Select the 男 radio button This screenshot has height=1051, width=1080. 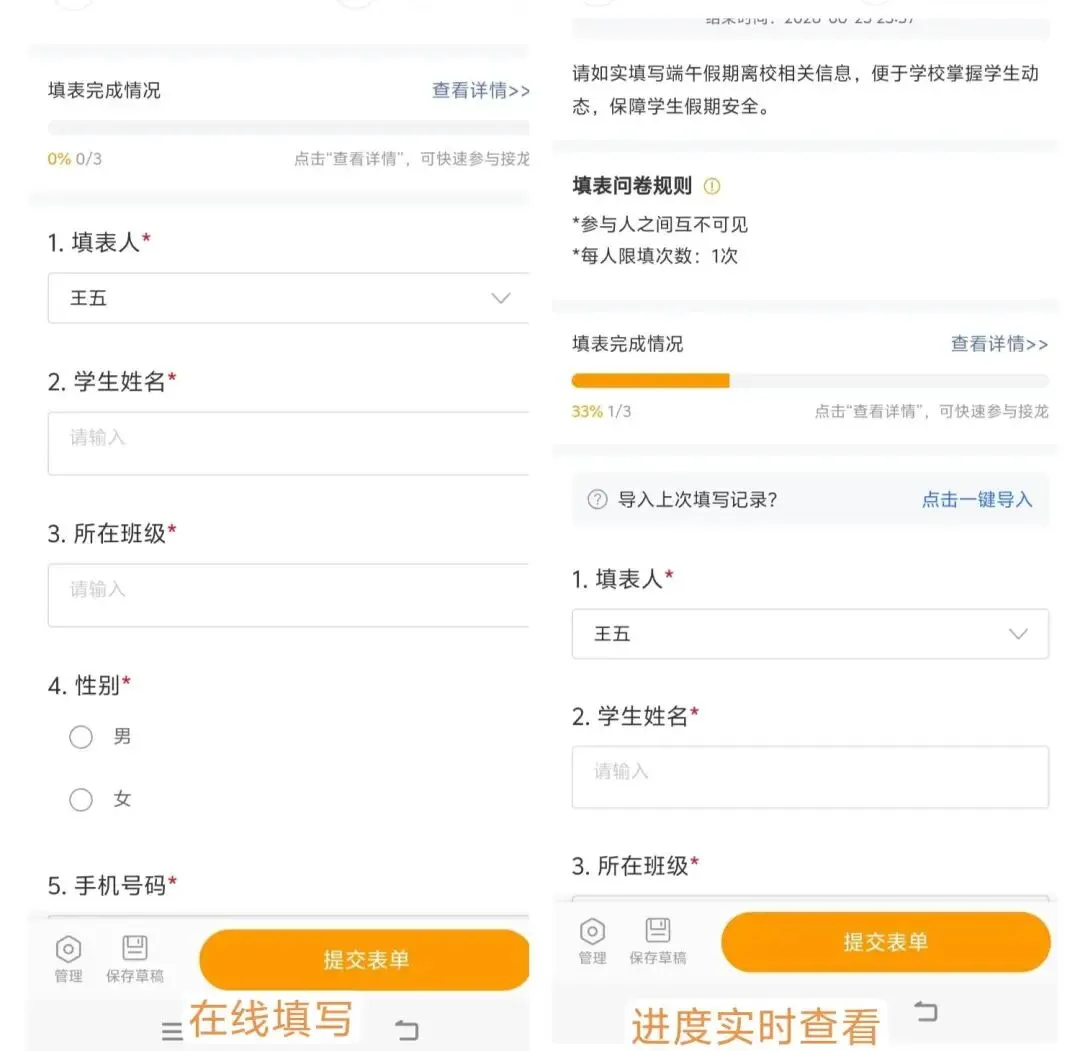click(81, 737)
